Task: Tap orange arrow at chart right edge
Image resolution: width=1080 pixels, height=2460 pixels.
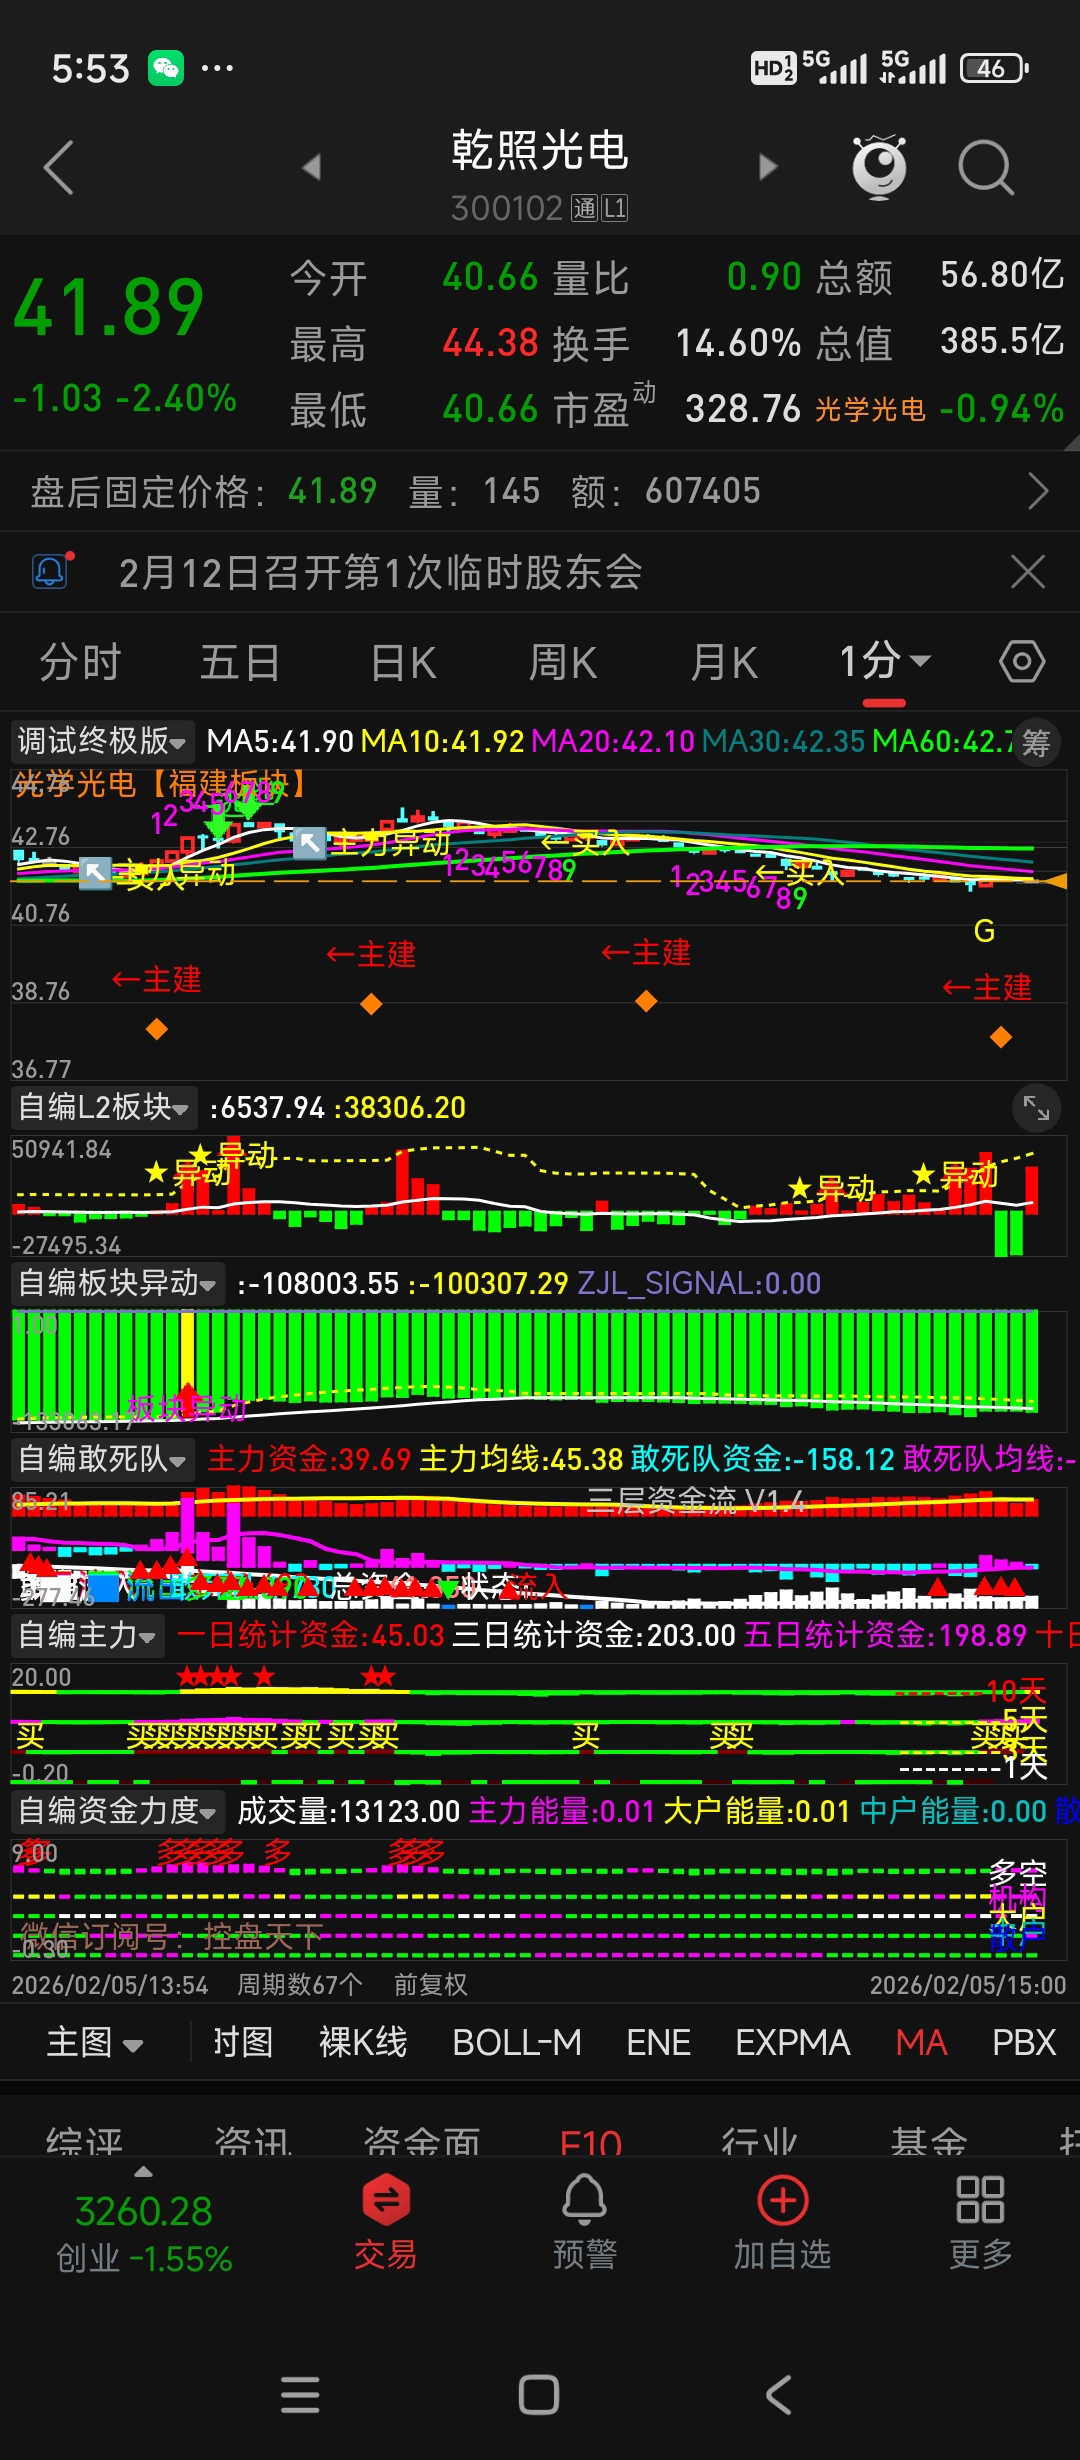Action: pos(1056,880)
